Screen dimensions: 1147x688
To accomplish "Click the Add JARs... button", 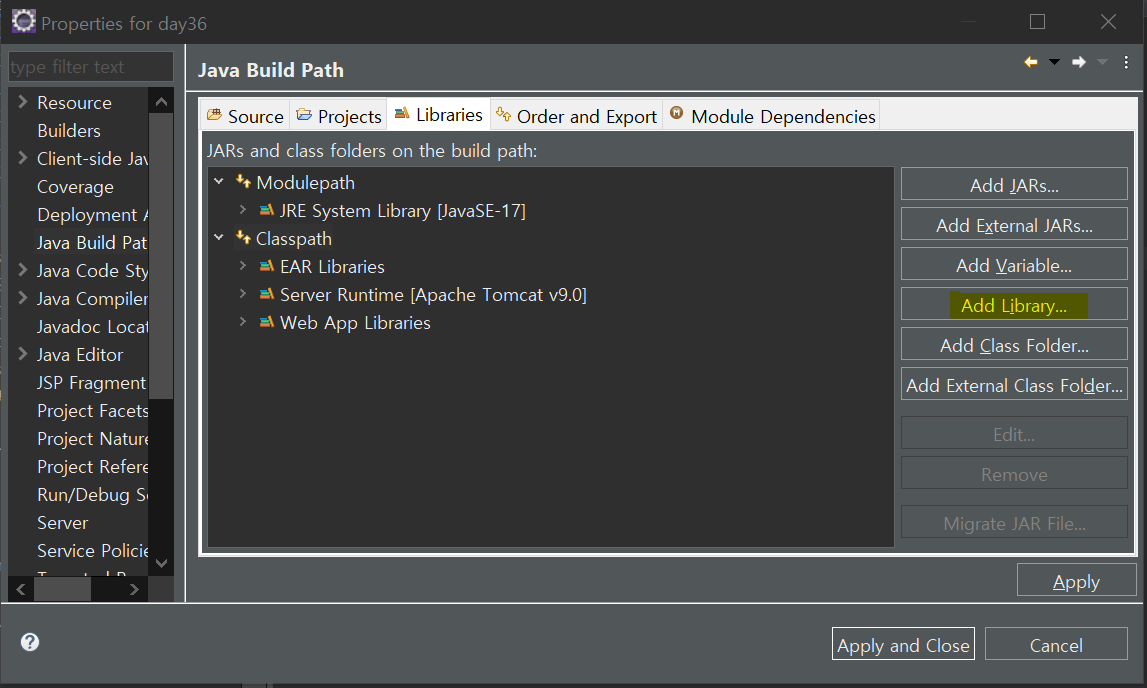I will pyautogui.click(x=1014, y=184).
